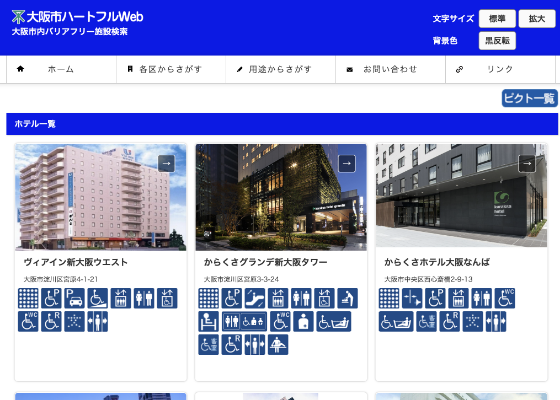Screen dimensions: 560x400
Task: Click the からくさグランデ新大阪タワー night photo
Action: click(281, 197)
